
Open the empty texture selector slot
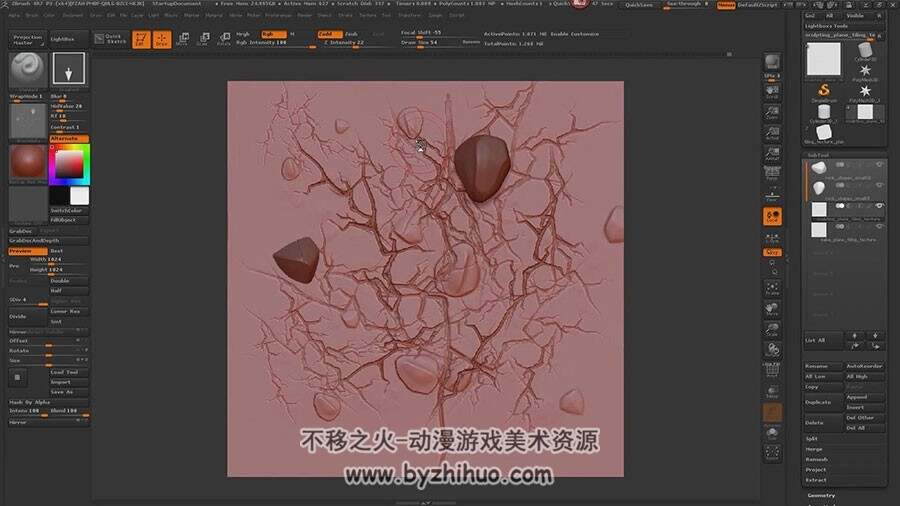pos(28,204)
